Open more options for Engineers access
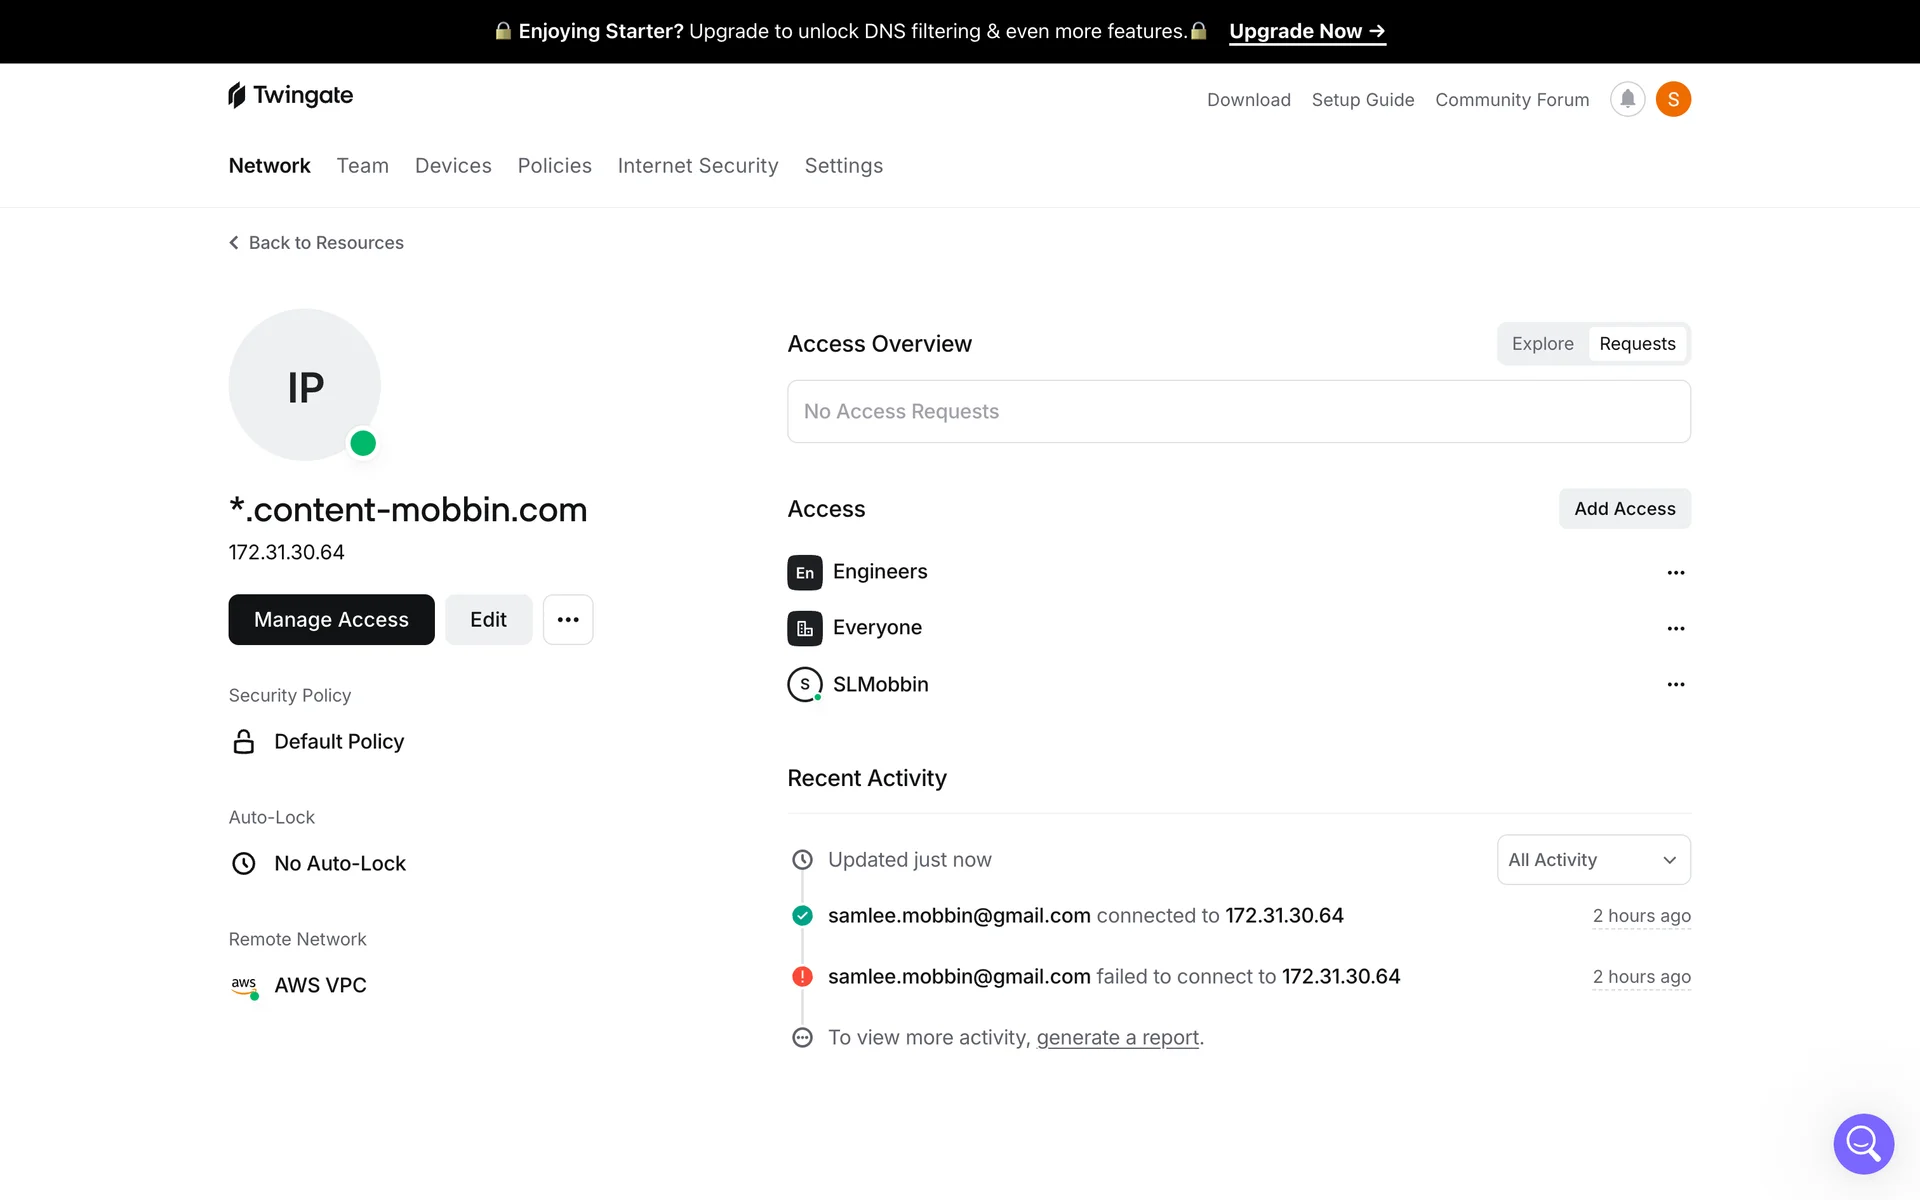Viewport: 1920px width, 1200px height. coord(1675,572)
